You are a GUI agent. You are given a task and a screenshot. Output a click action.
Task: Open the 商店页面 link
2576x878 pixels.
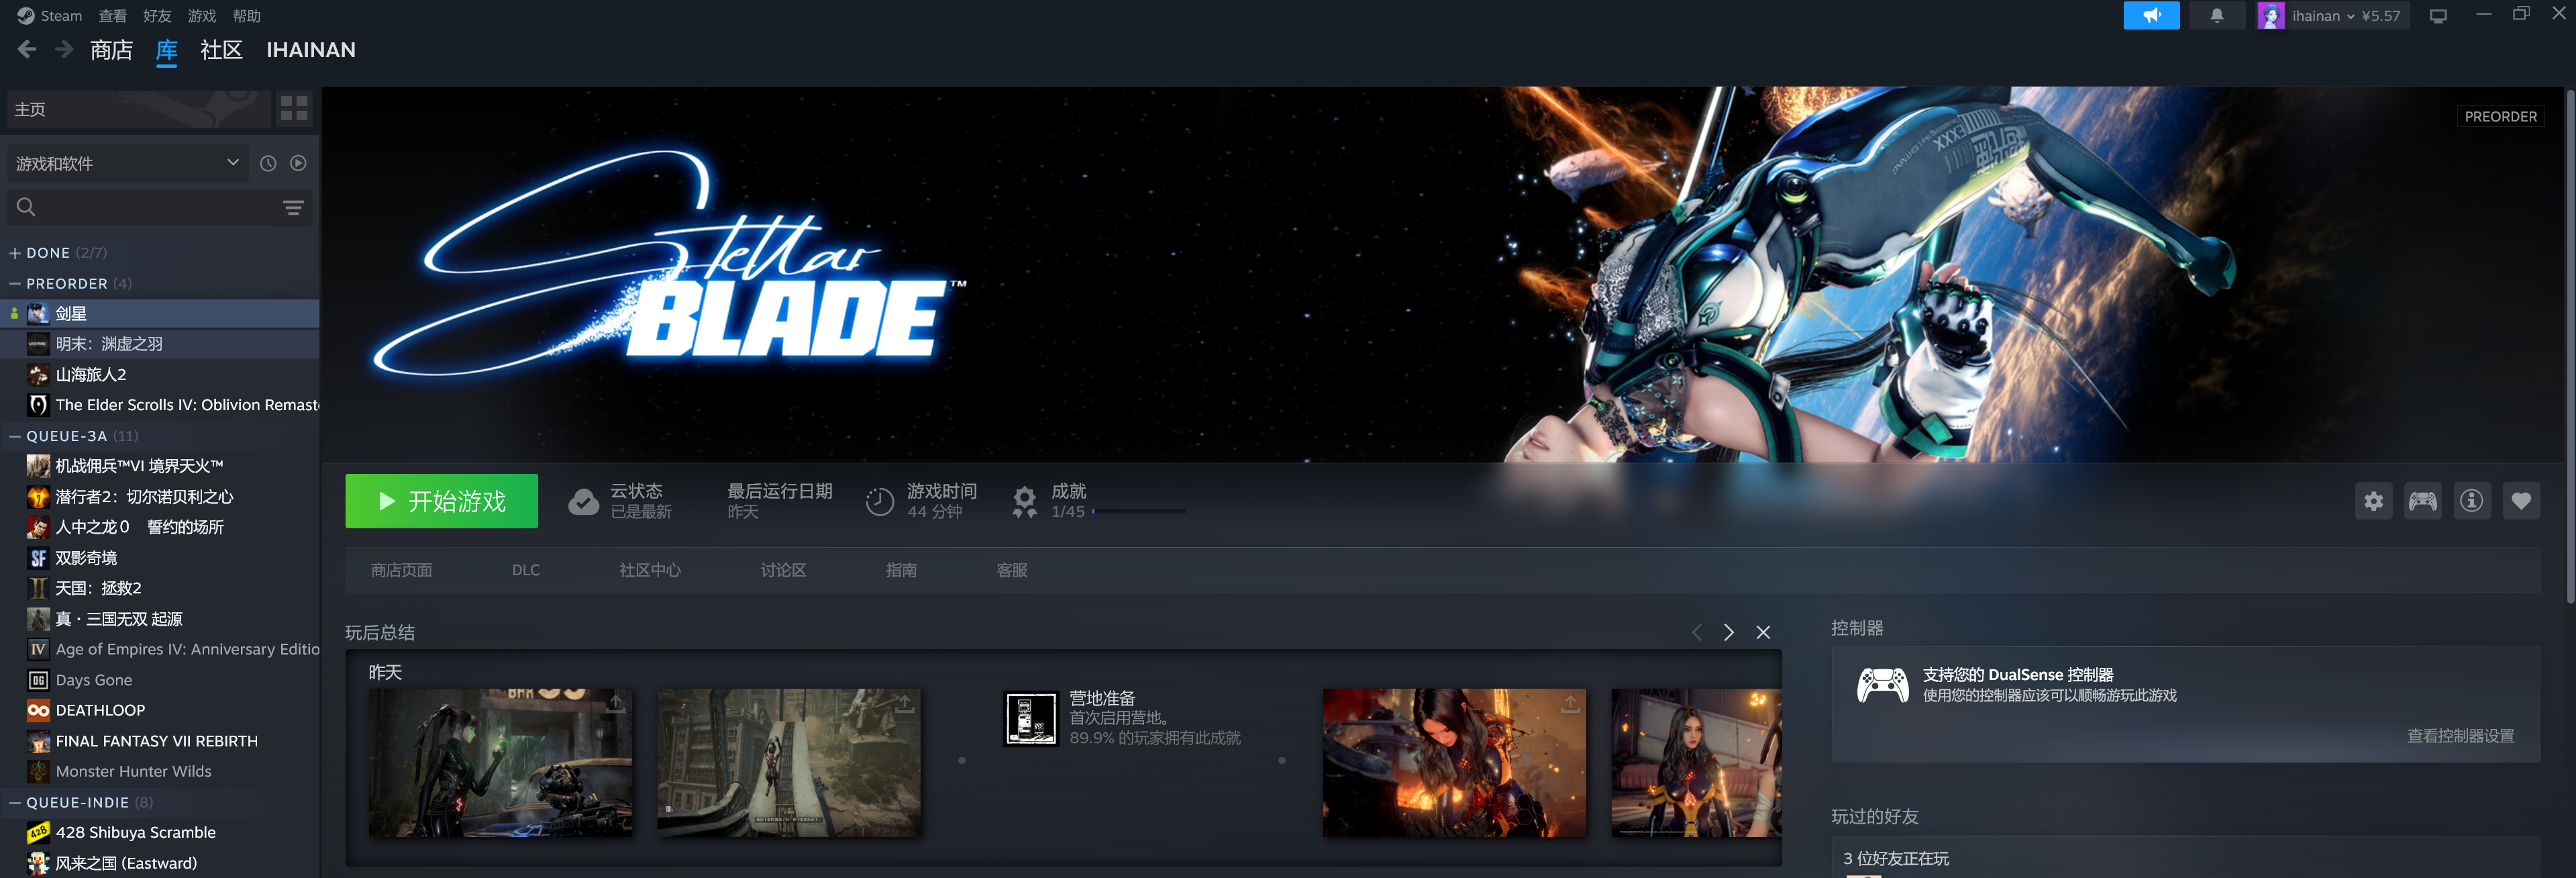(401, 570)
